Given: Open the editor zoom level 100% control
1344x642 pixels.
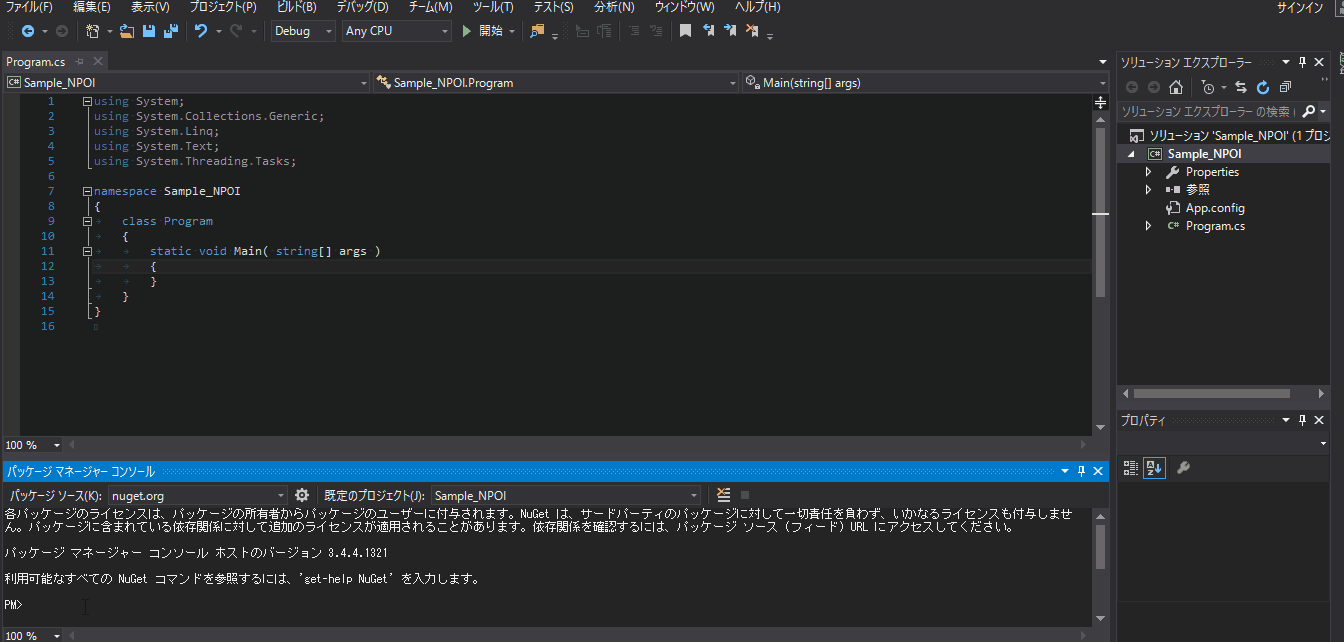Looking at the screenshot, I should click(32, 444).
